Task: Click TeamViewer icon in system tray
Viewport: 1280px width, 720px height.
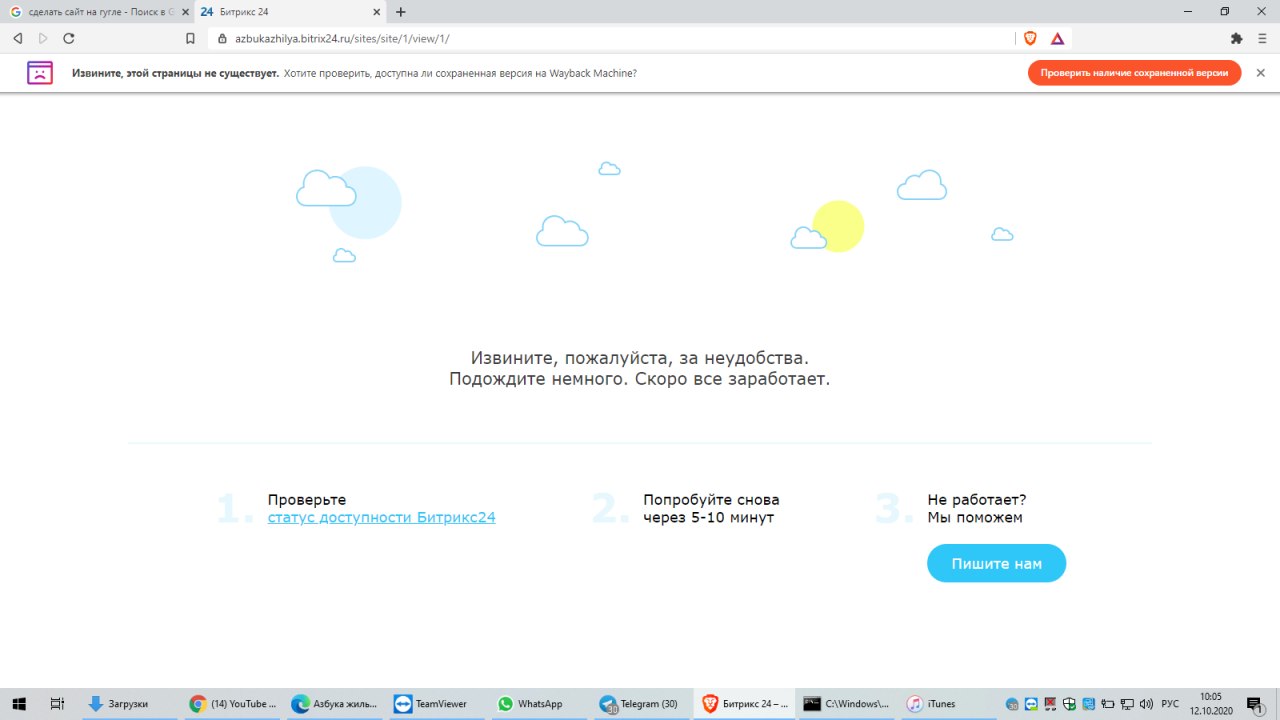Action: 1031,704
